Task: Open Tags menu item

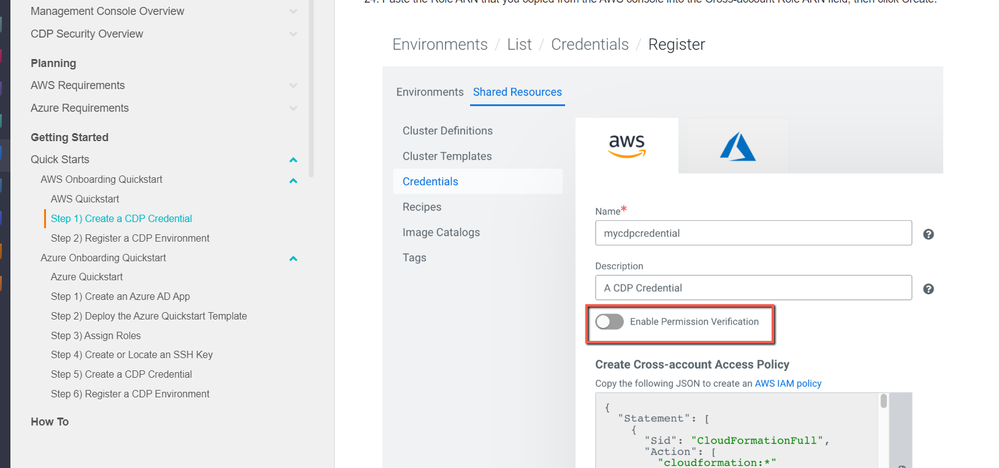Action: pyautogui.click(x=414, y=258)
